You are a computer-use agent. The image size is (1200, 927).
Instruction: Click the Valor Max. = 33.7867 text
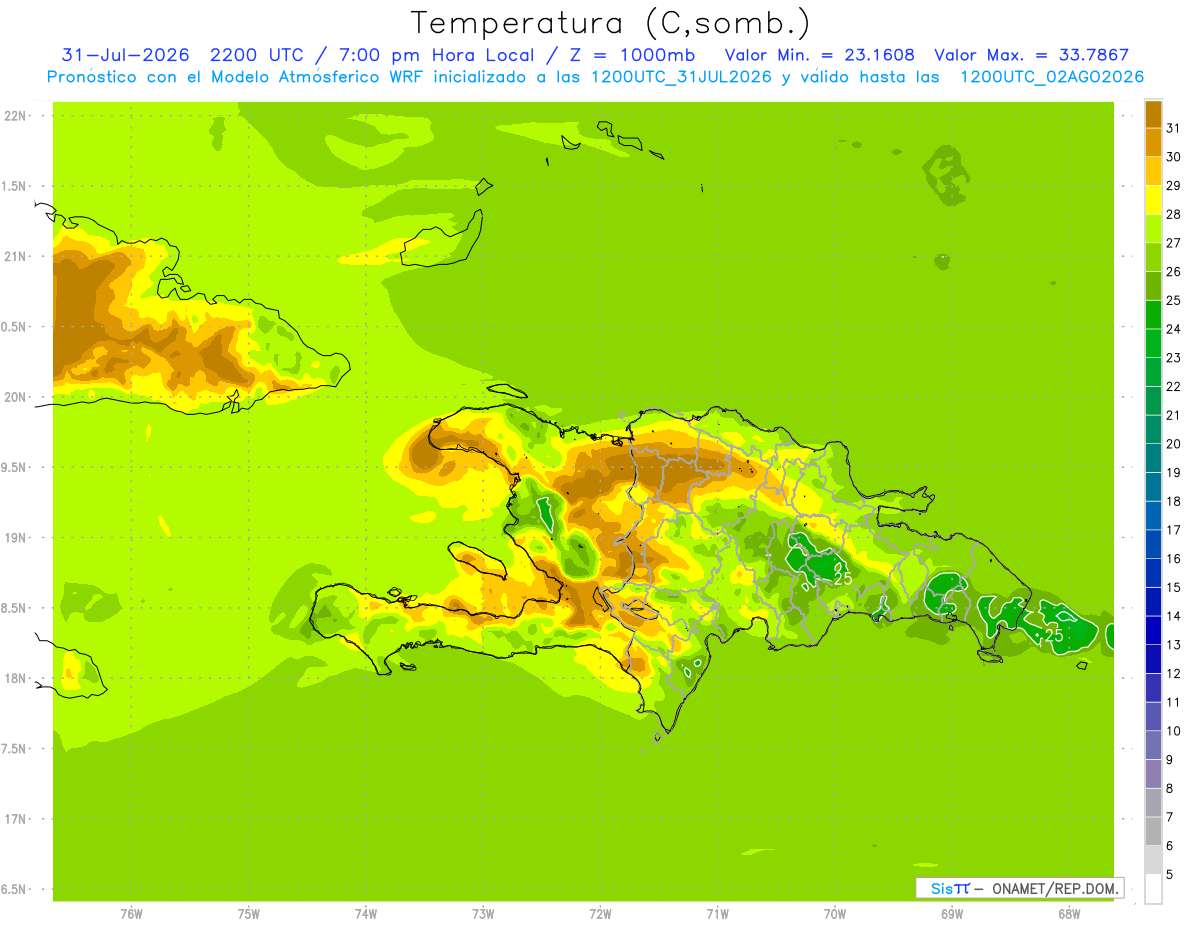1031,55
